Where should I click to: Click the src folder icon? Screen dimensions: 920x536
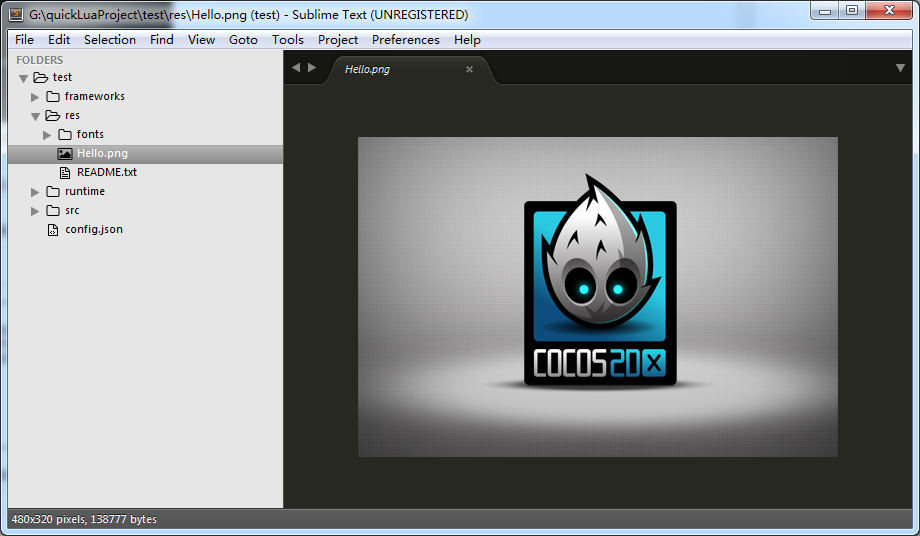(x=53, y=211)
